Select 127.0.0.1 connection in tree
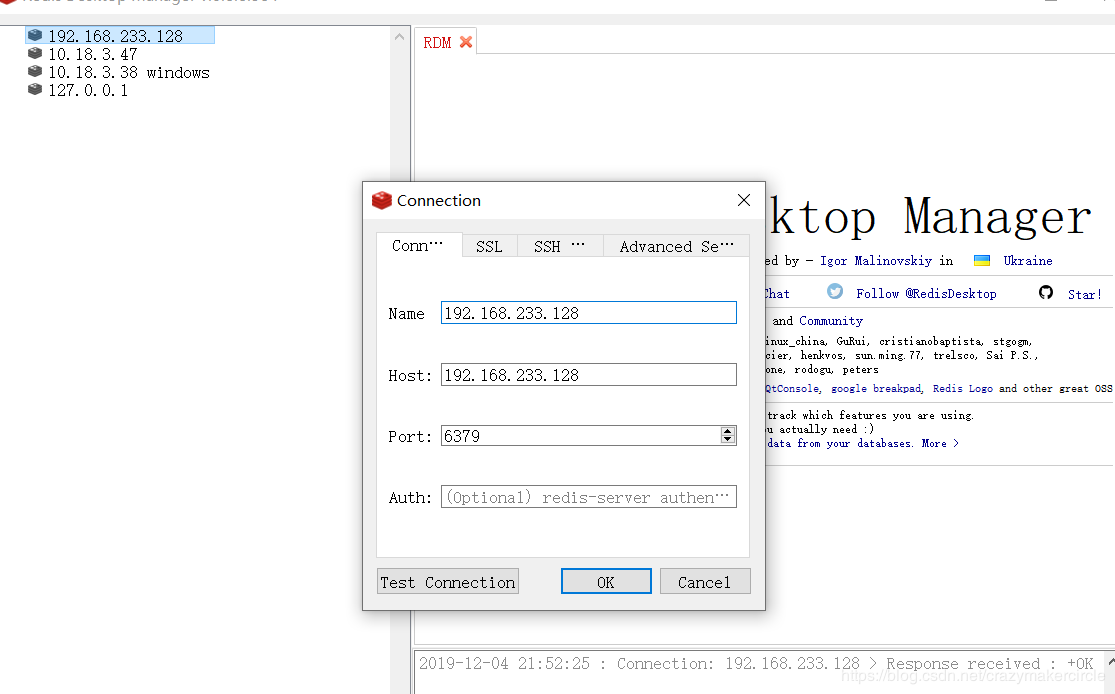 click(88, 90)
